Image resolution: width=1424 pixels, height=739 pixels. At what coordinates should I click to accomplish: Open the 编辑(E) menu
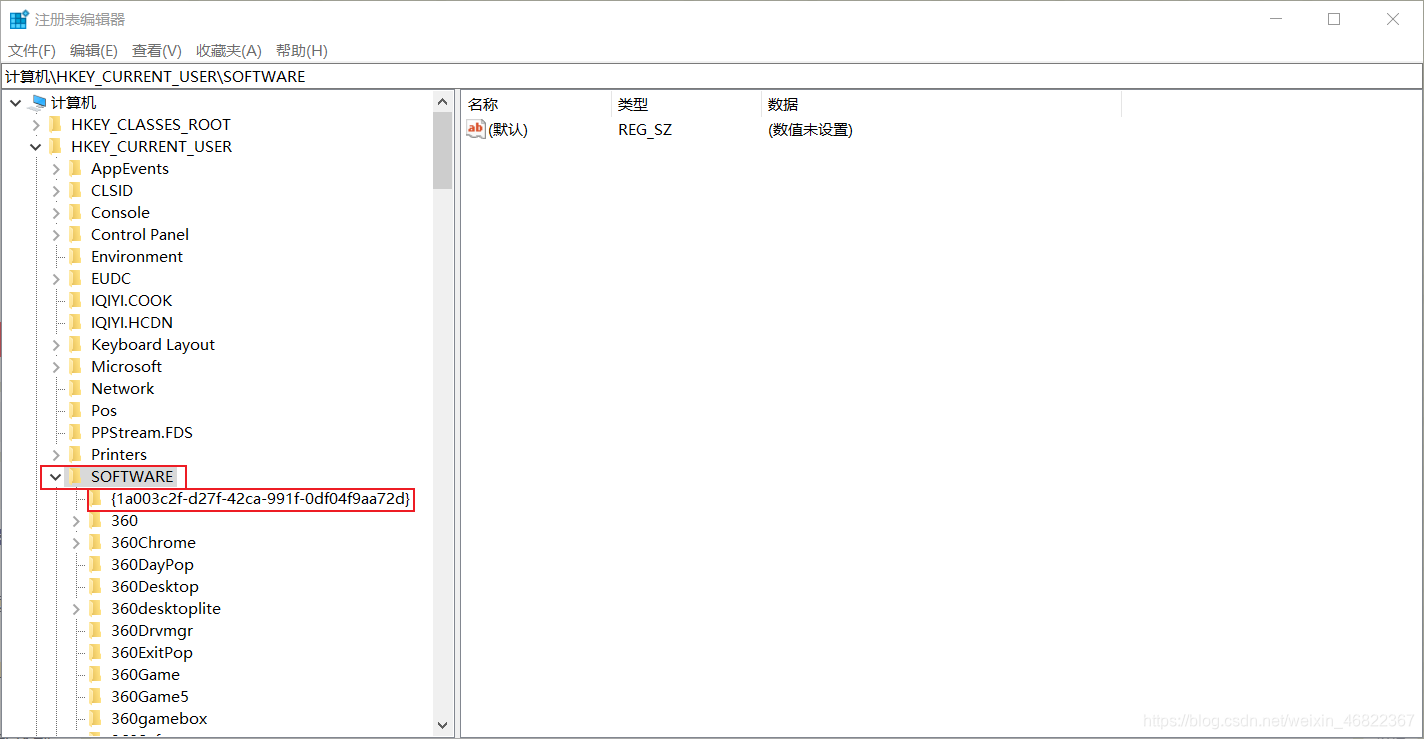tap(93, 50)
